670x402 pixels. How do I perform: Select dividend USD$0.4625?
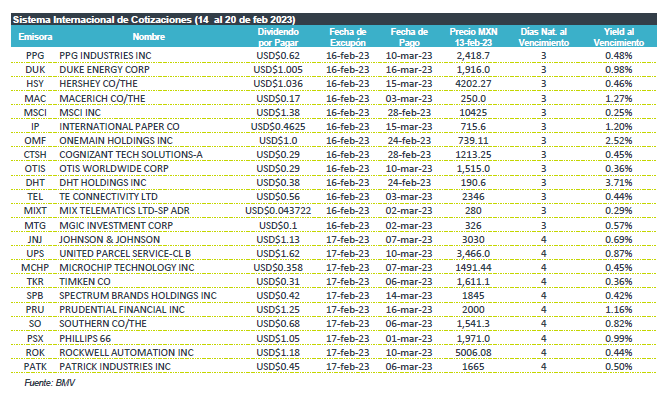click(278, 127)
